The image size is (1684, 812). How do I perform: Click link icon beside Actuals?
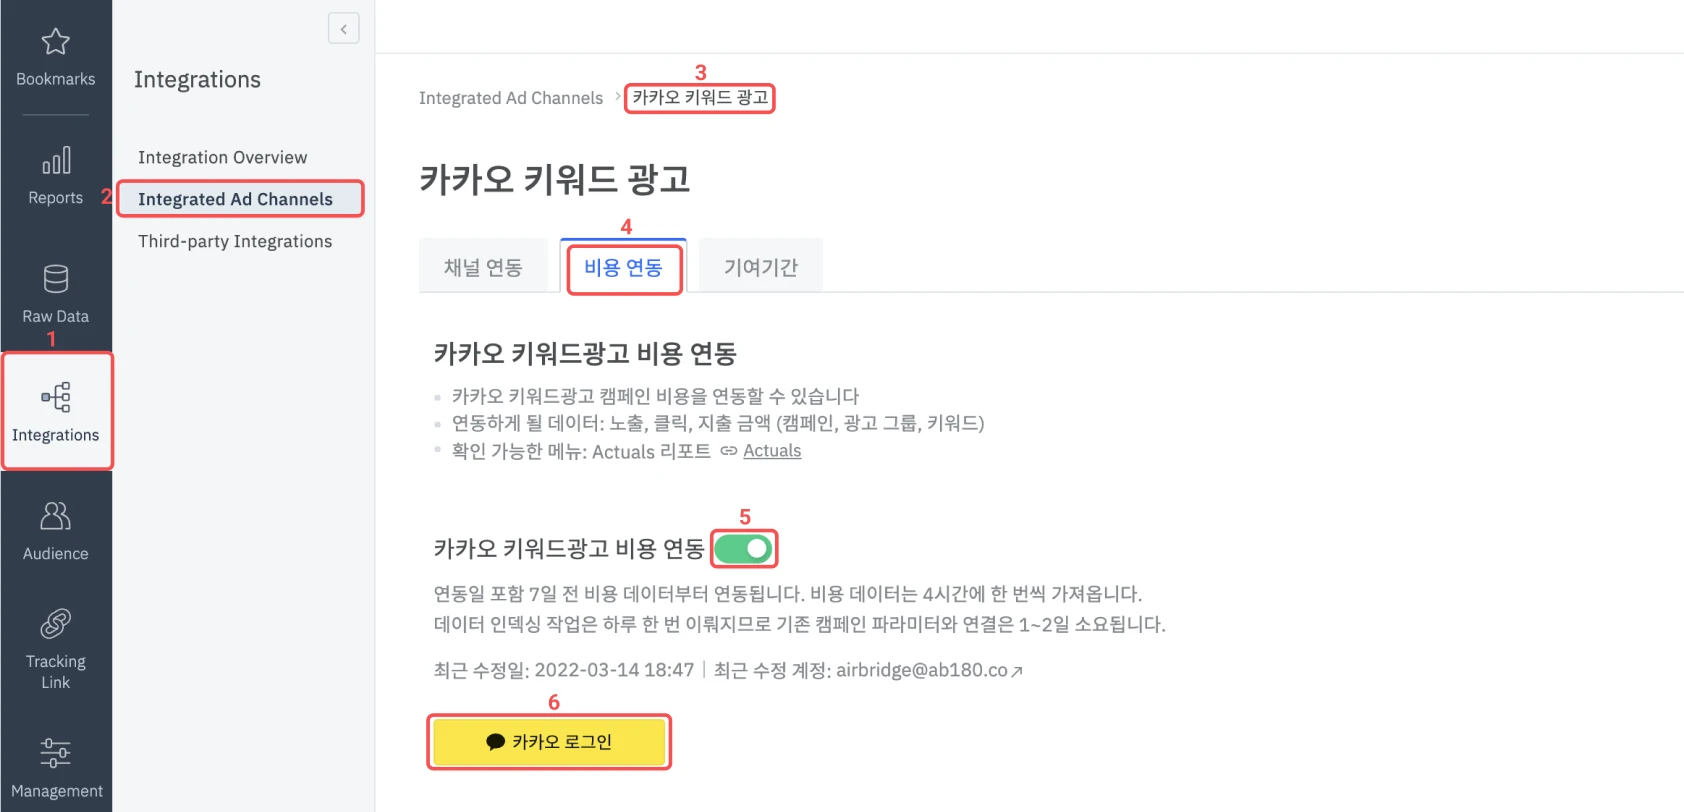click(x=729, y=451)
